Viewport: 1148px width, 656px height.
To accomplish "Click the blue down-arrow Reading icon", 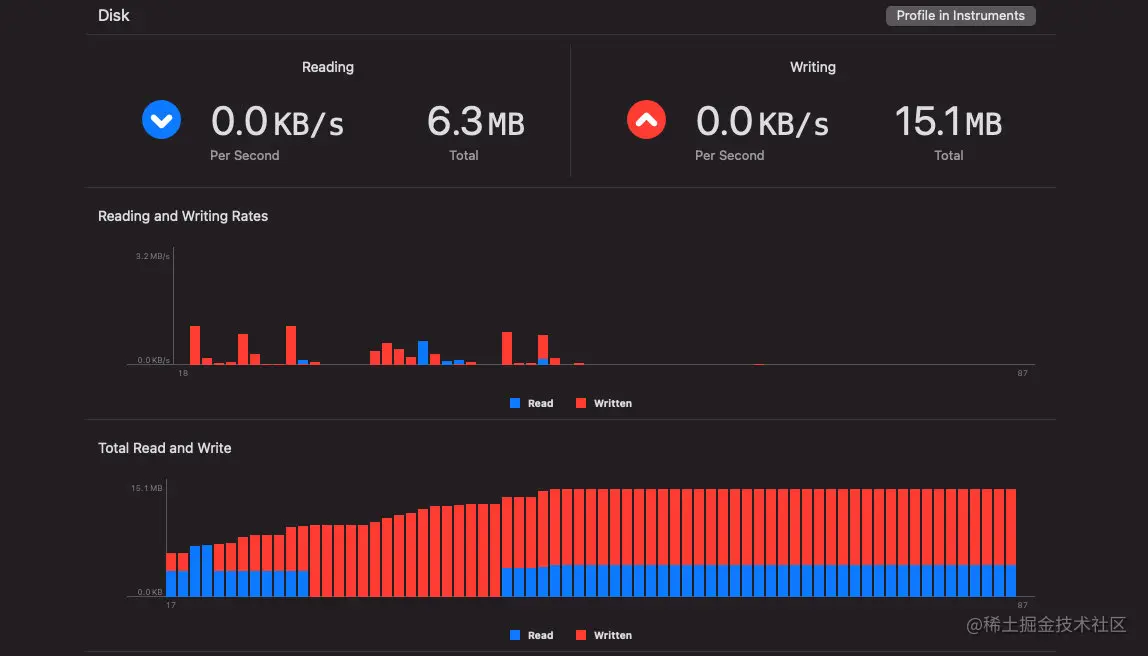I will pos(162,120).
